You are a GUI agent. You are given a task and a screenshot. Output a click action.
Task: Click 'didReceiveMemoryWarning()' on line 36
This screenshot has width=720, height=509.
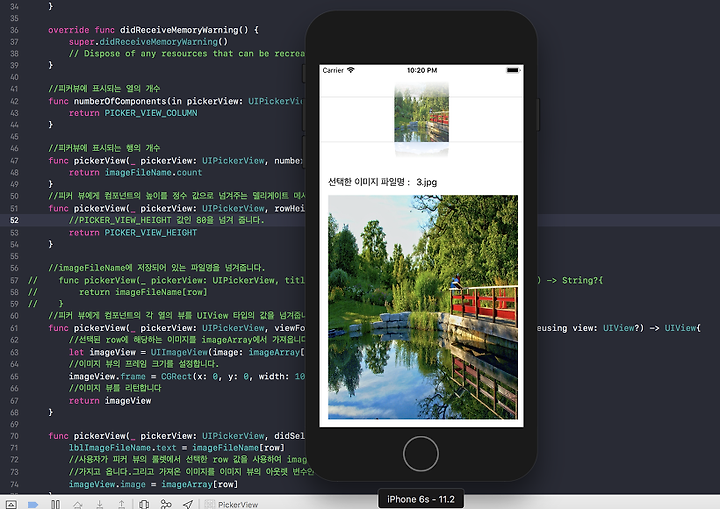[184, 30]
